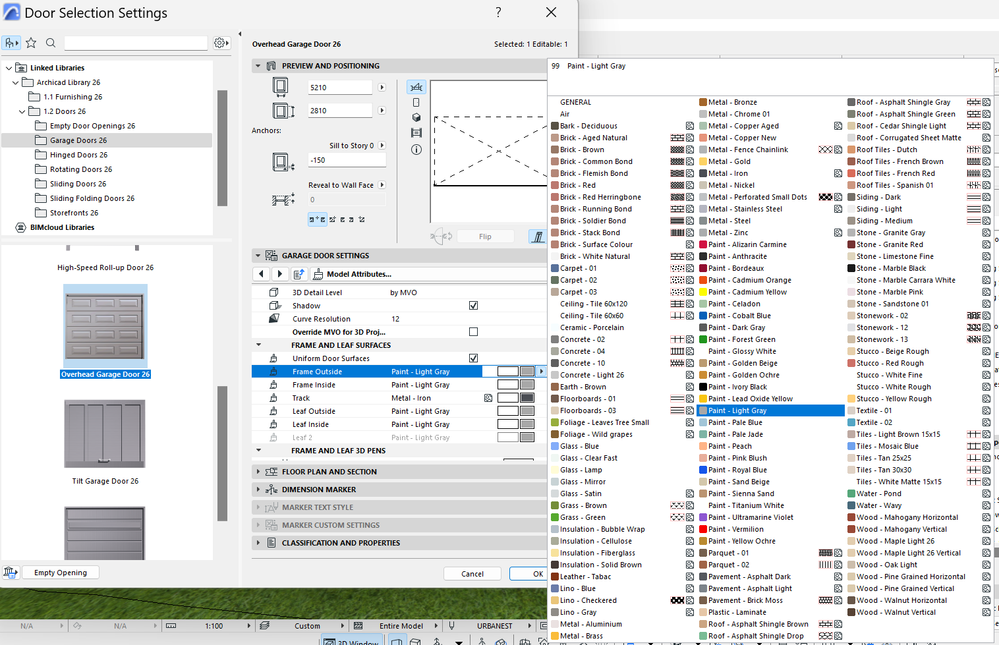Click the sill height field -150
This screenshot has width=999, height=645.
tap(347, 160)
